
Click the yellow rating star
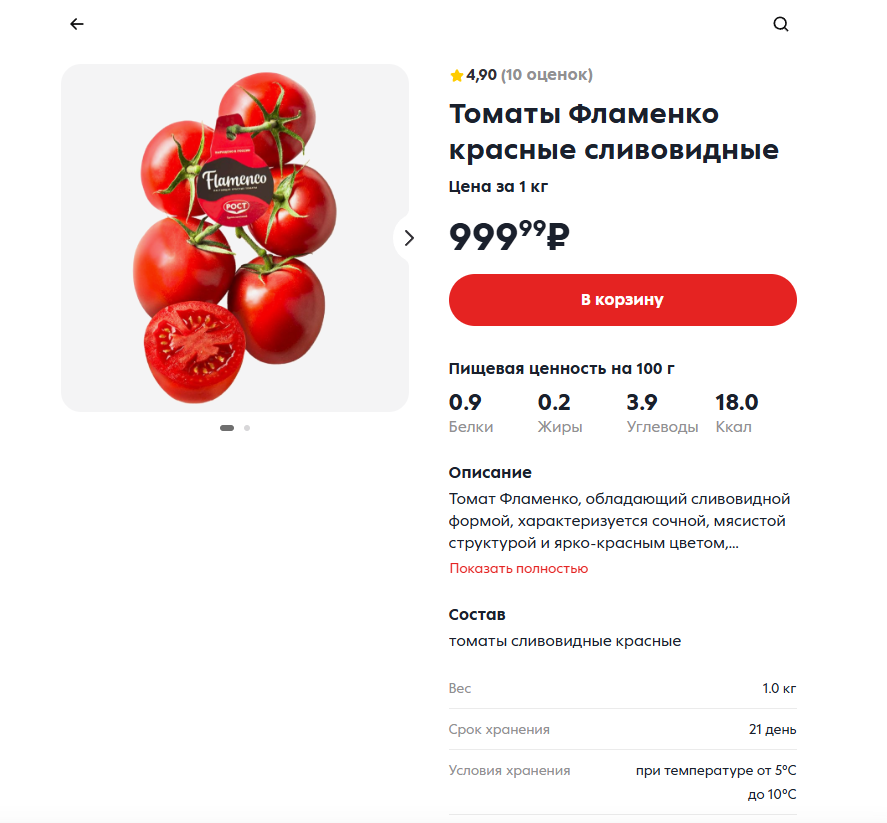(457, 75)
